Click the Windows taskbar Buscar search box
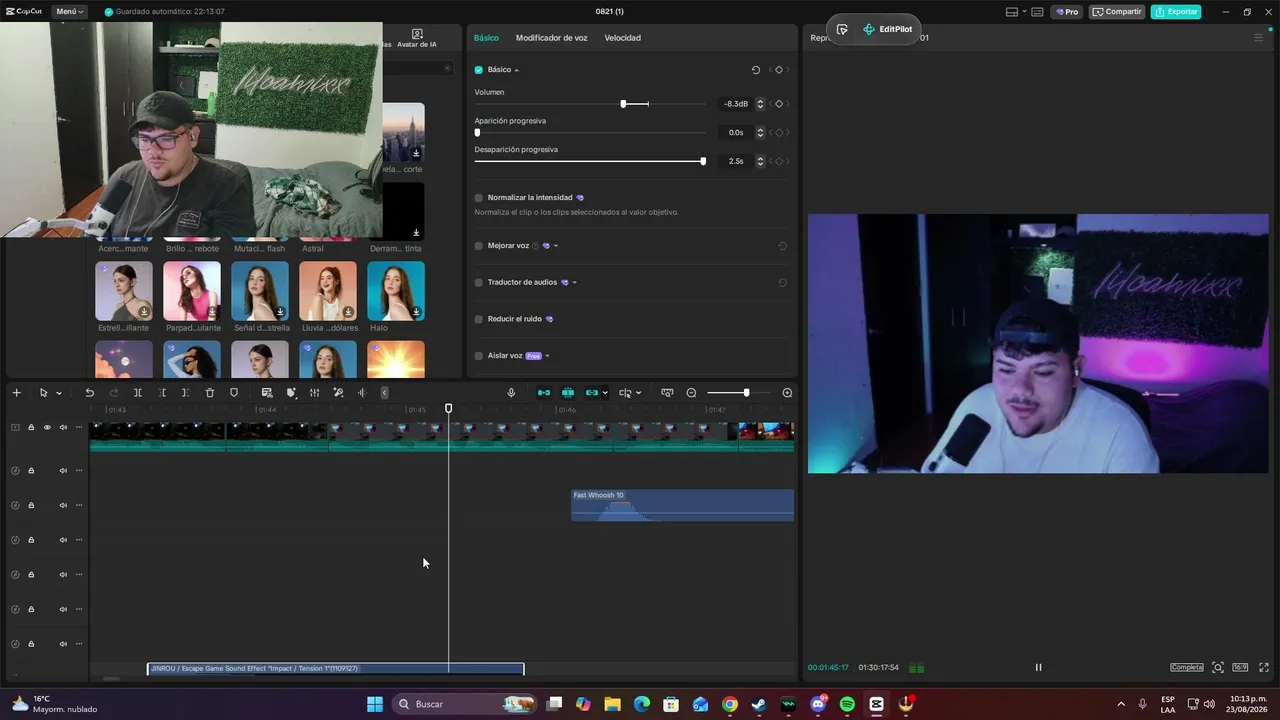This screenshot has height=720, width=1280. pyautogui.click(x=464, y=704)
